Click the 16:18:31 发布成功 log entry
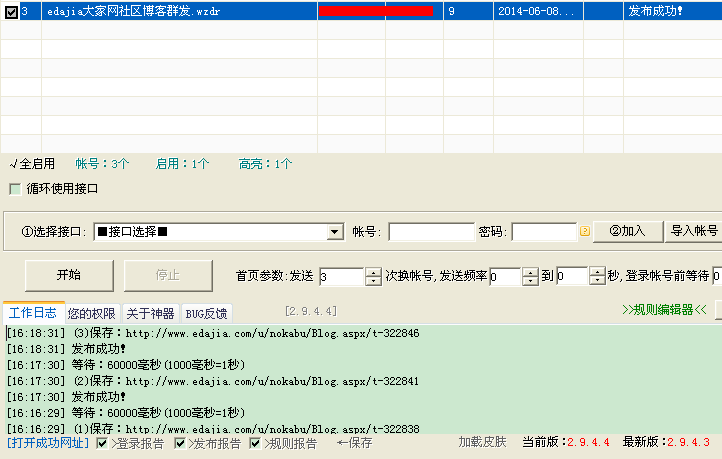The image size is (722, 459). (66, 349)
